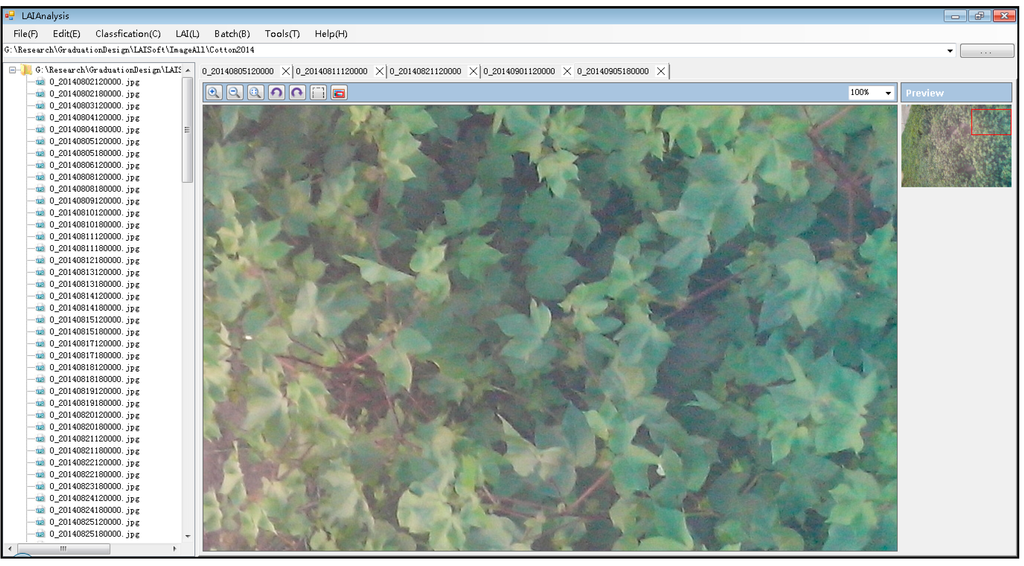This screenshot has height=566, width=1024.
Task: Click image icon beside 0_20140802120000.jpg
Action: 40,82
